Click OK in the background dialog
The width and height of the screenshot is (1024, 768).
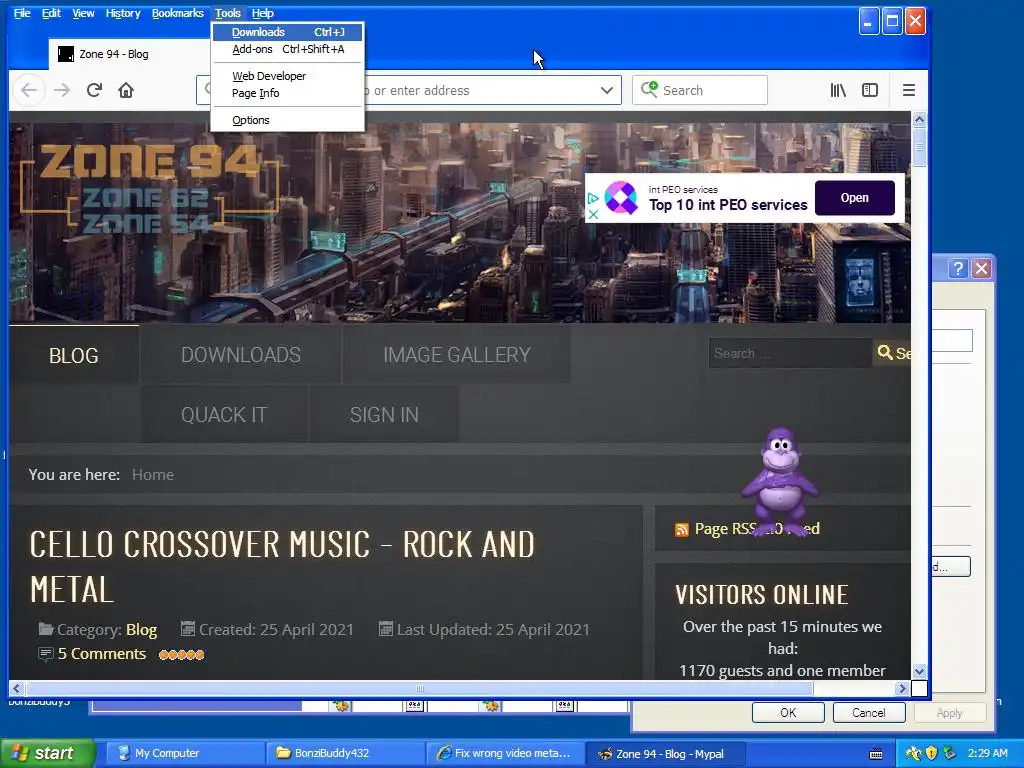point(788,712)
